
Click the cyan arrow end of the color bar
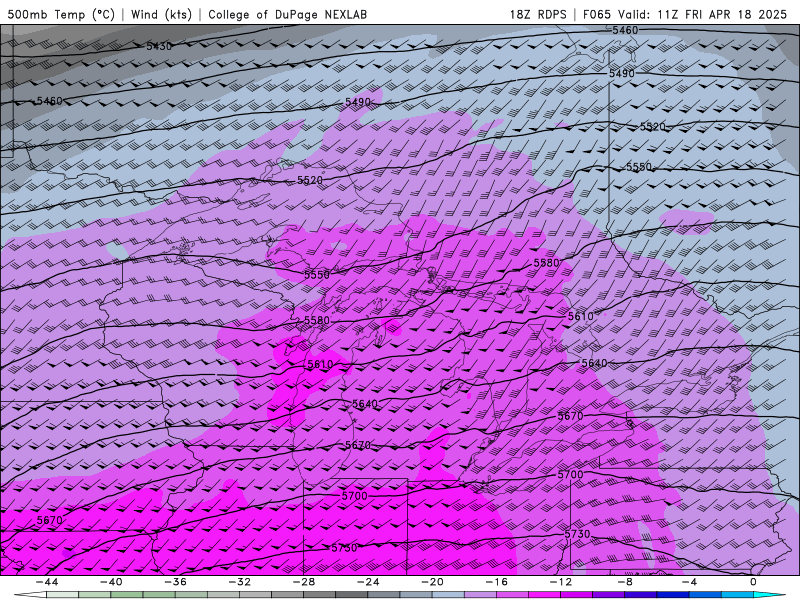click(x=770, y=595)
